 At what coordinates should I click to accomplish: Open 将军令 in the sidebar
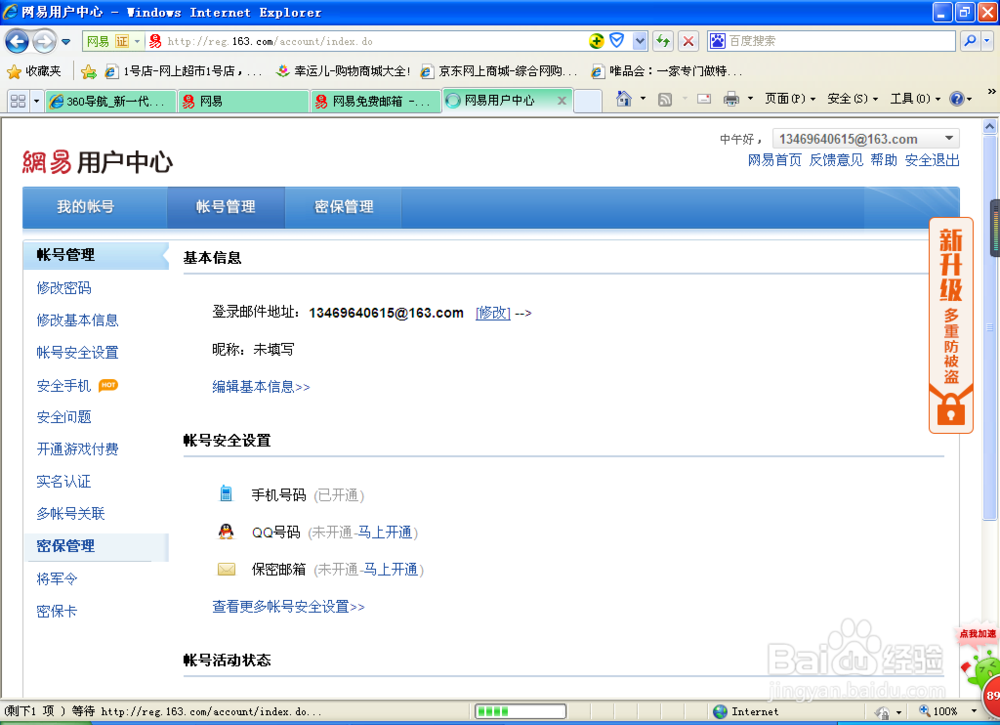[57, 579]
